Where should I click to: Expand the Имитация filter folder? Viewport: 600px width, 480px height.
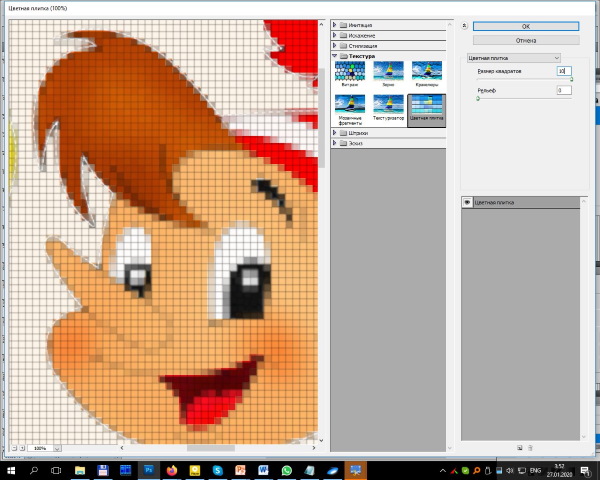point(334,25)
